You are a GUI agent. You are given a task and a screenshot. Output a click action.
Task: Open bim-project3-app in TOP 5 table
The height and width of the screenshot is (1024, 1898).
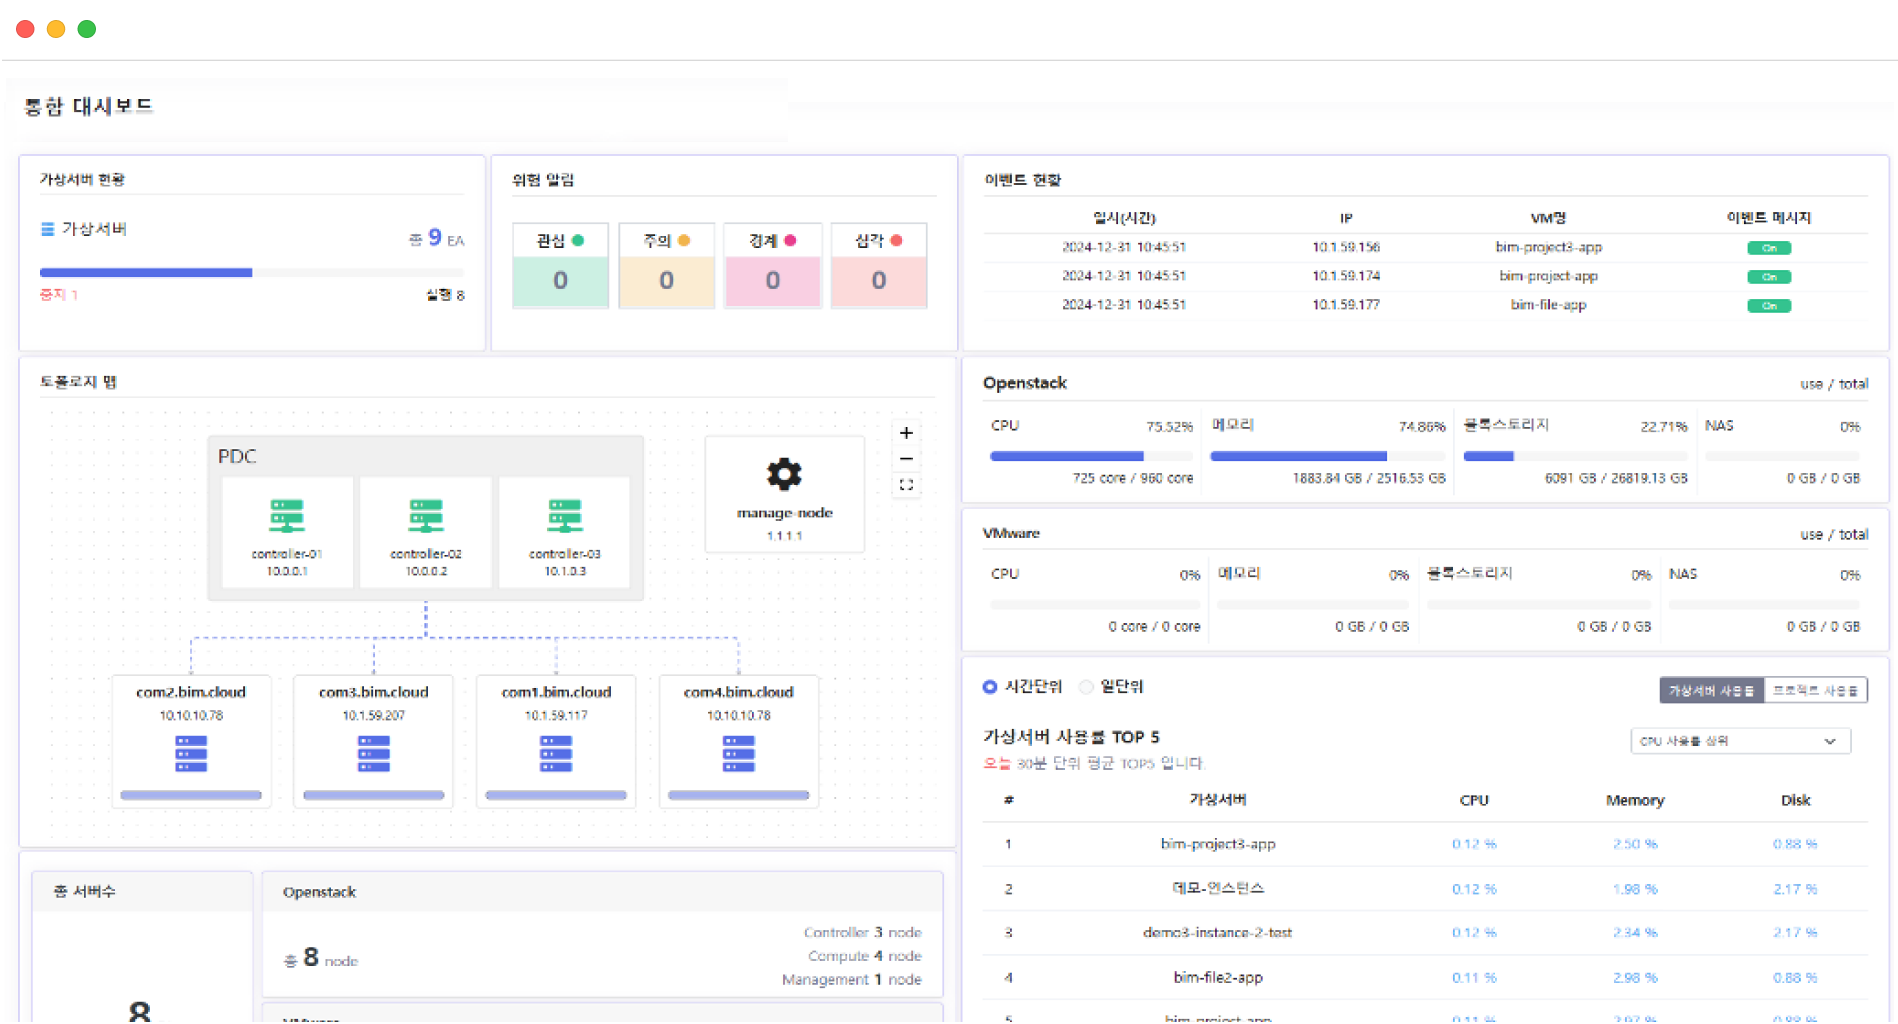1218,844
